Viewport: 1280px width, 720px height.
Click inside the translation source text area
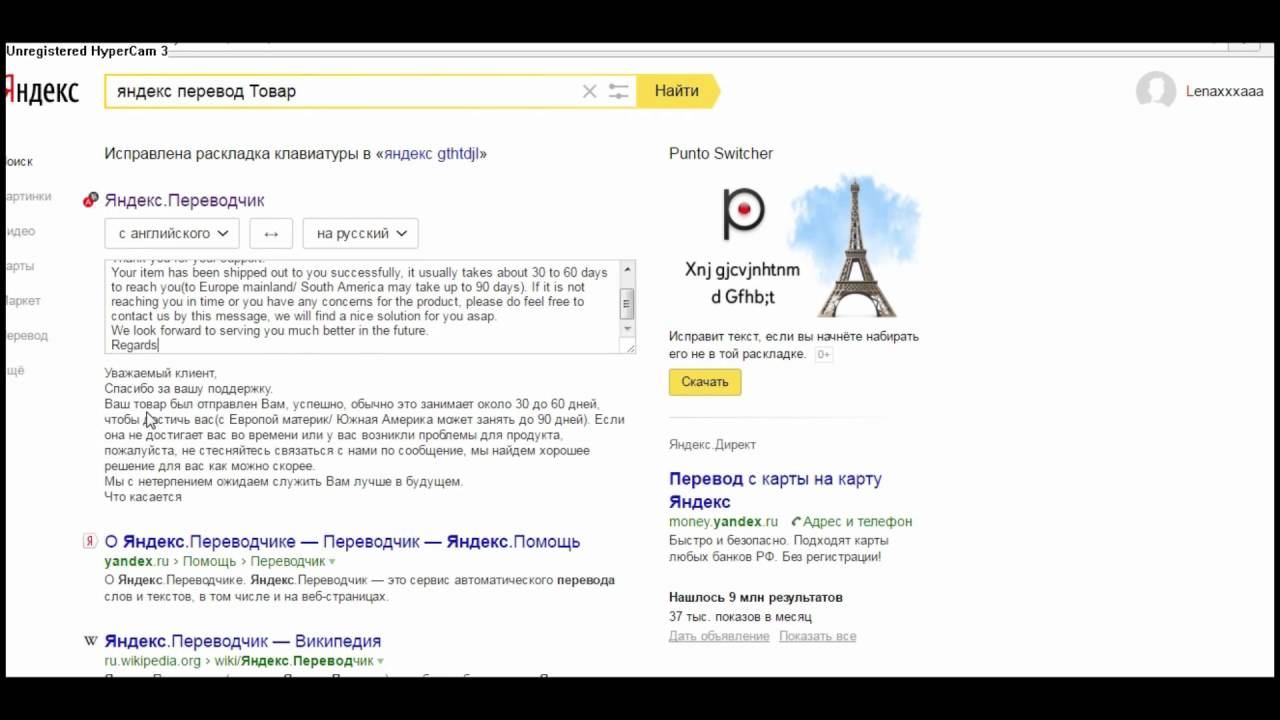pyautogui.click(x=362, y=305)
